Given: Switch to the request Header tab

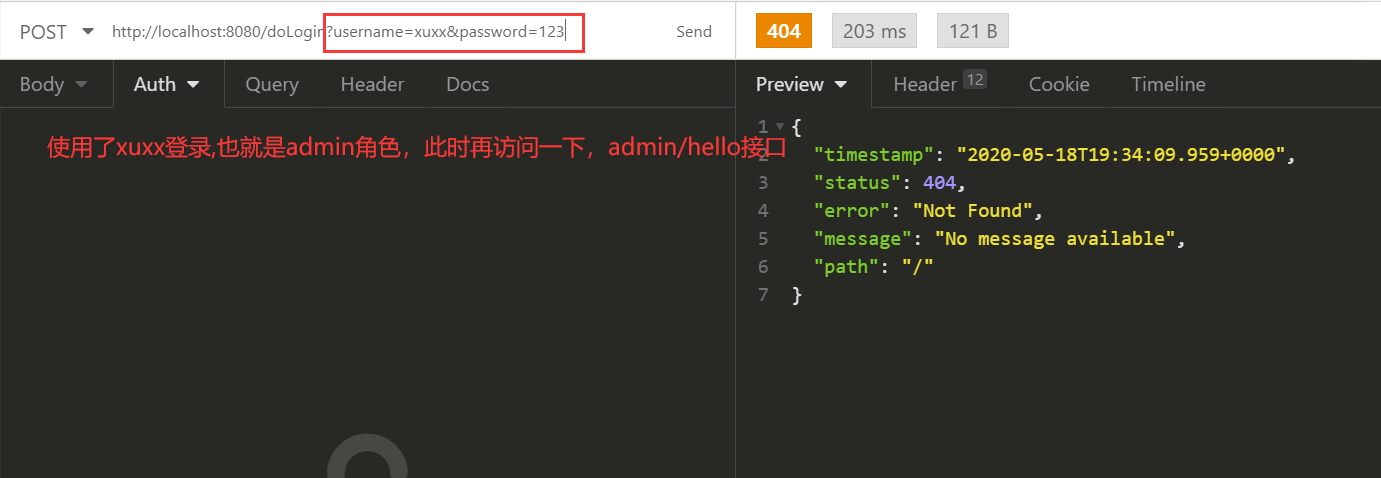Looking at the screenshot, I should coord(372,84).
